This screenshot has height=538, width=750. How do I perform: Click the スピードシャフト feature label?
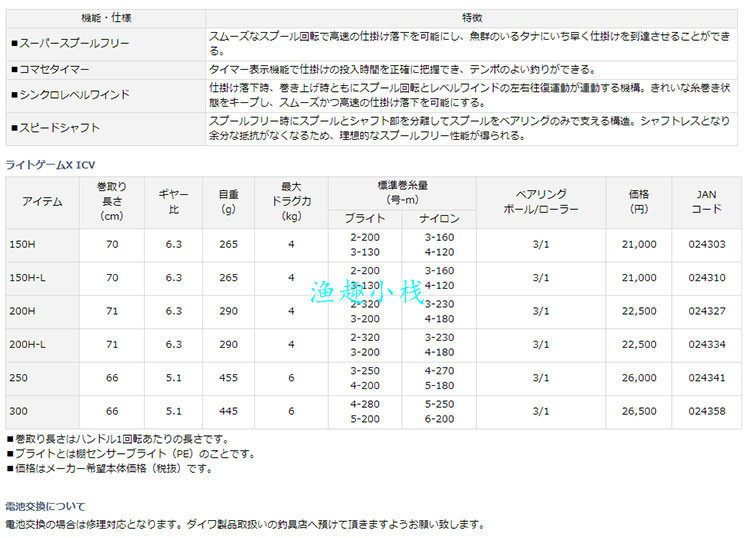tap(55, 128)
